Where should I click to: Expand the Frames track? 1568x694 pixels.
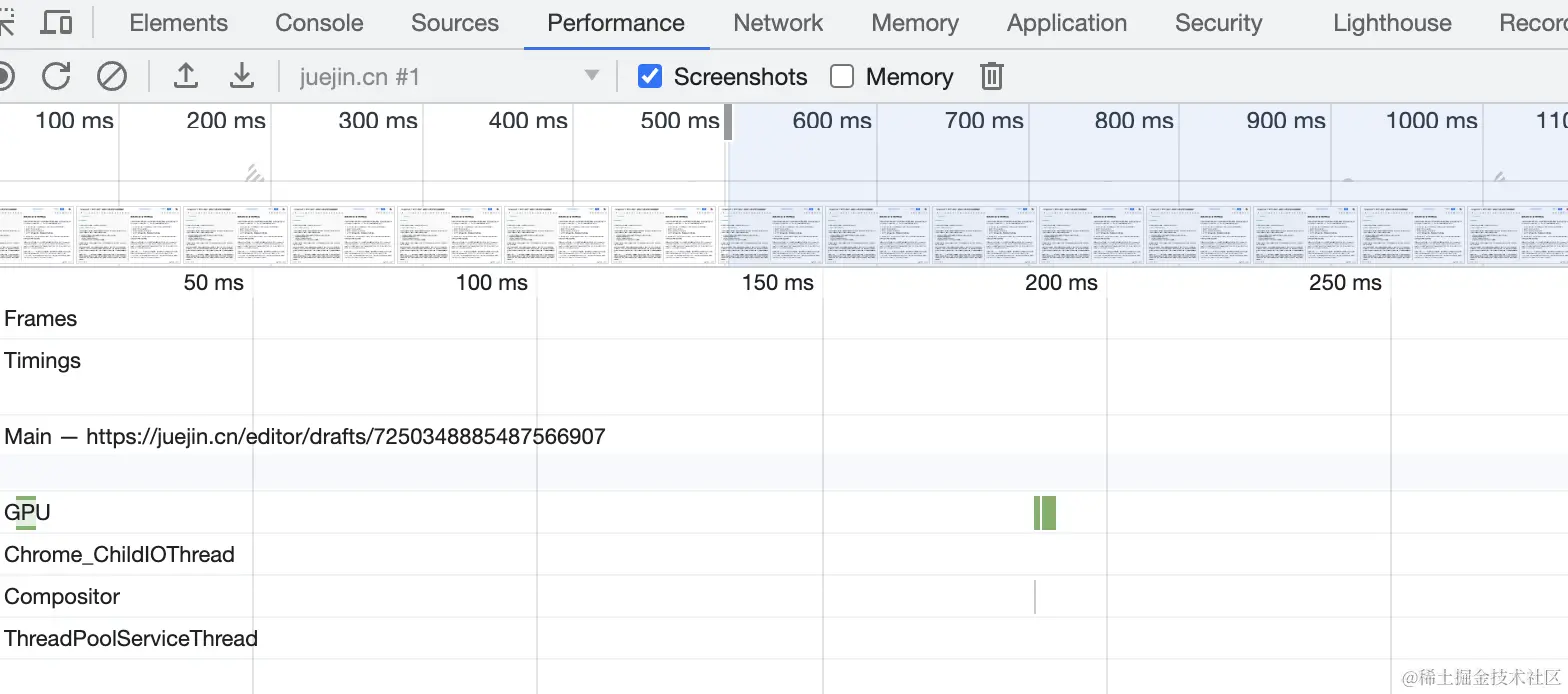[x=41, y=318]
